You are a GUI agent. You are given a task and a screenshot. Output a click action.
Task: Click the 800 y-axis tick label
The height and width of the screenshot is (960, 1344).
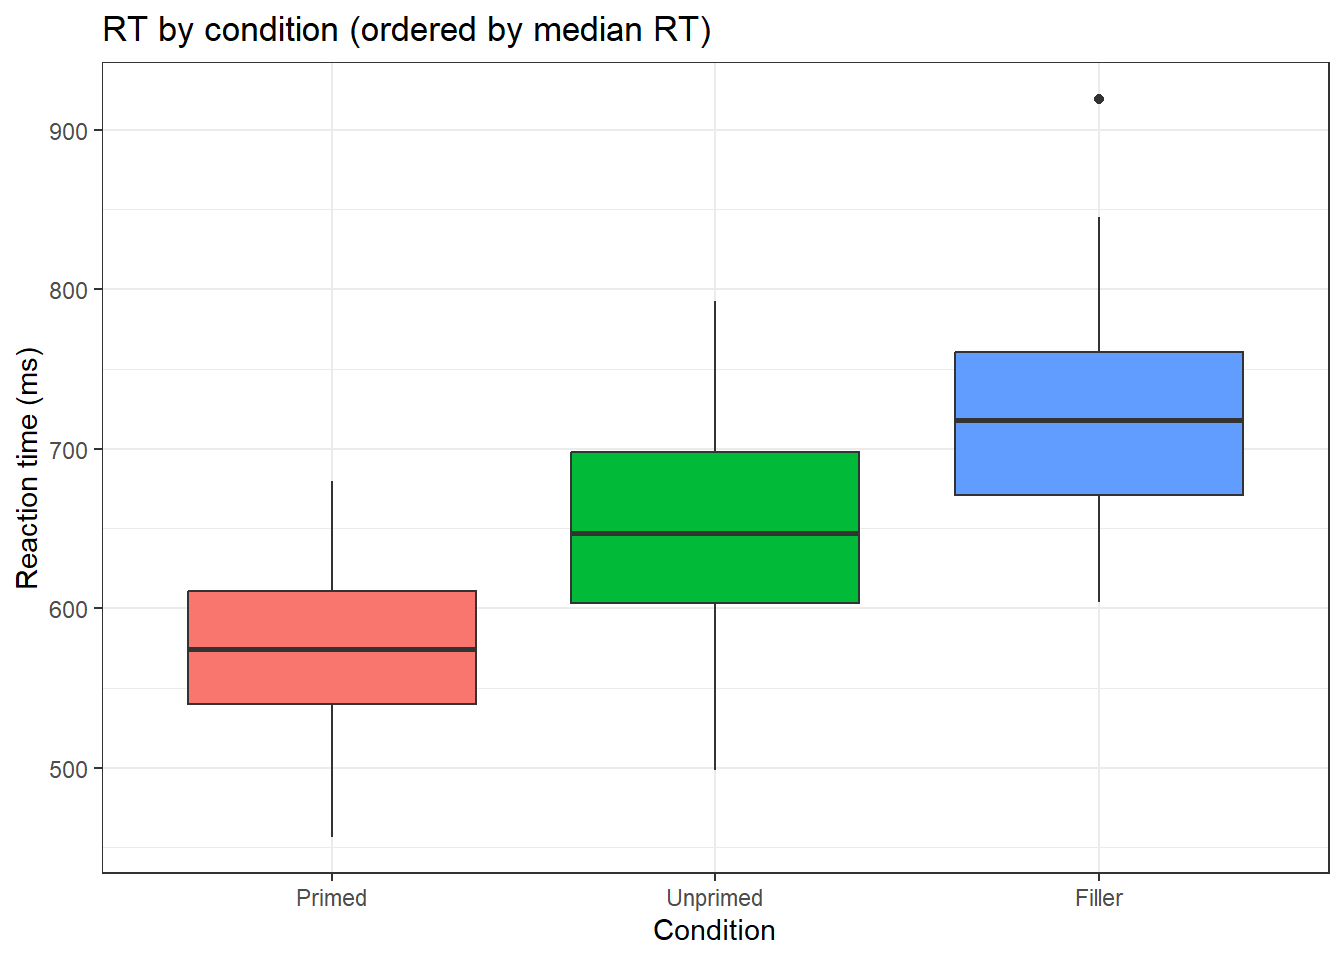point(69,290)
